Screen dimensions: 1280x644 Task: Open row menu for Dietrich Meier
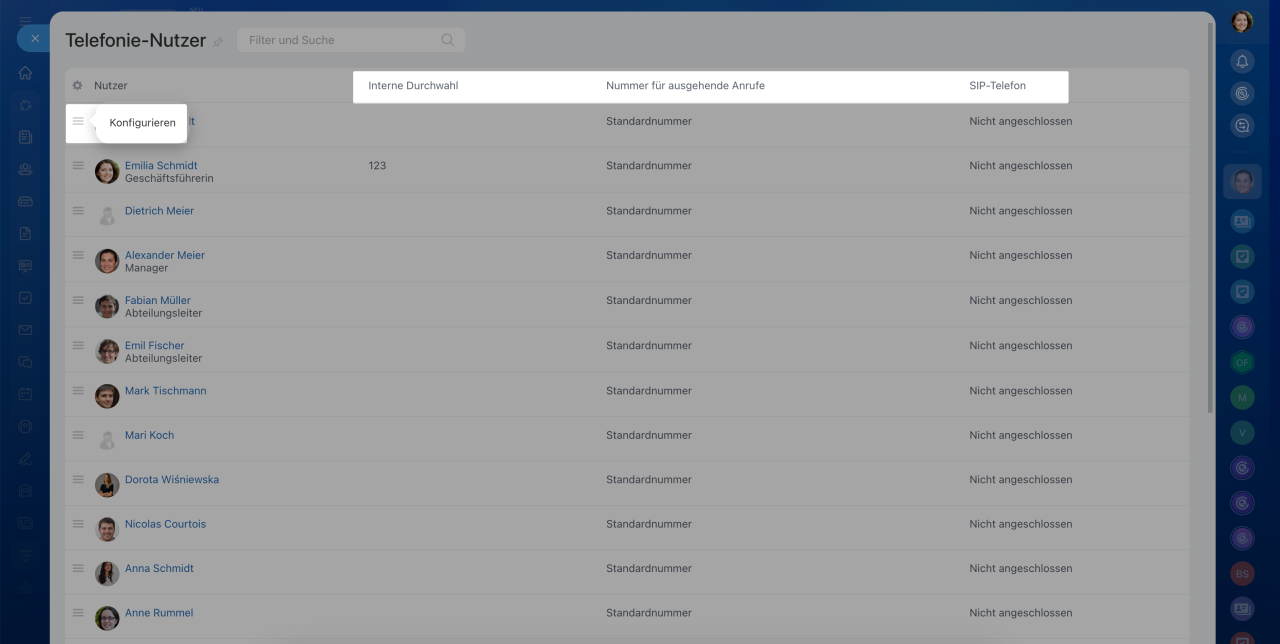point(78,211)
